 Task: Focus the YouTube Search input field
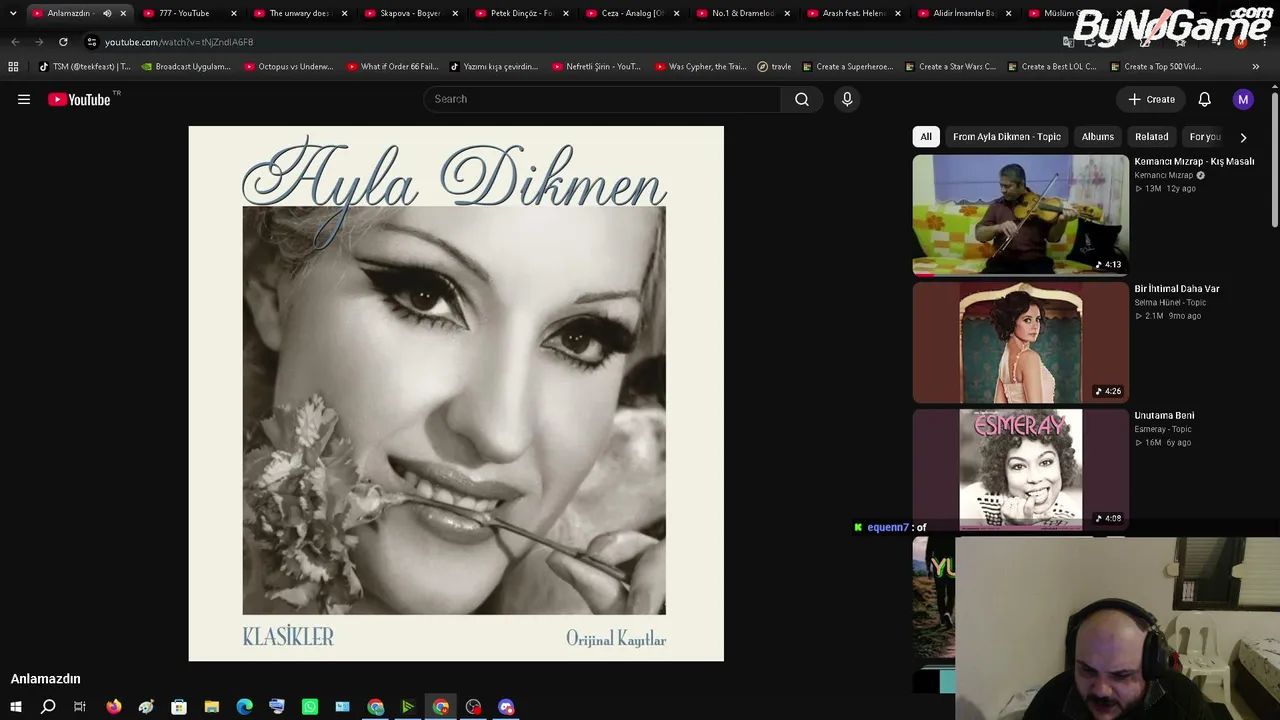pos(602,99)
